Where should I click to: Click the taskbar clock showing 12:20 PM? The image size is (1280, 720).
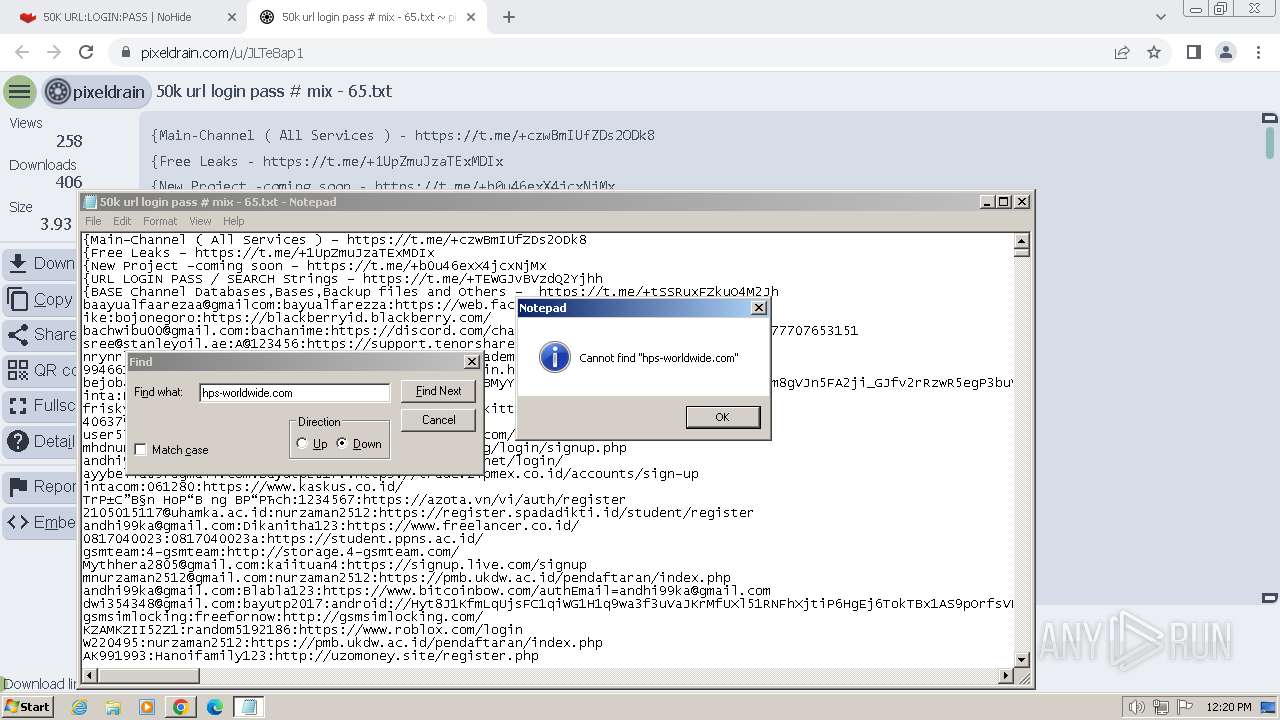(1229, 707)
